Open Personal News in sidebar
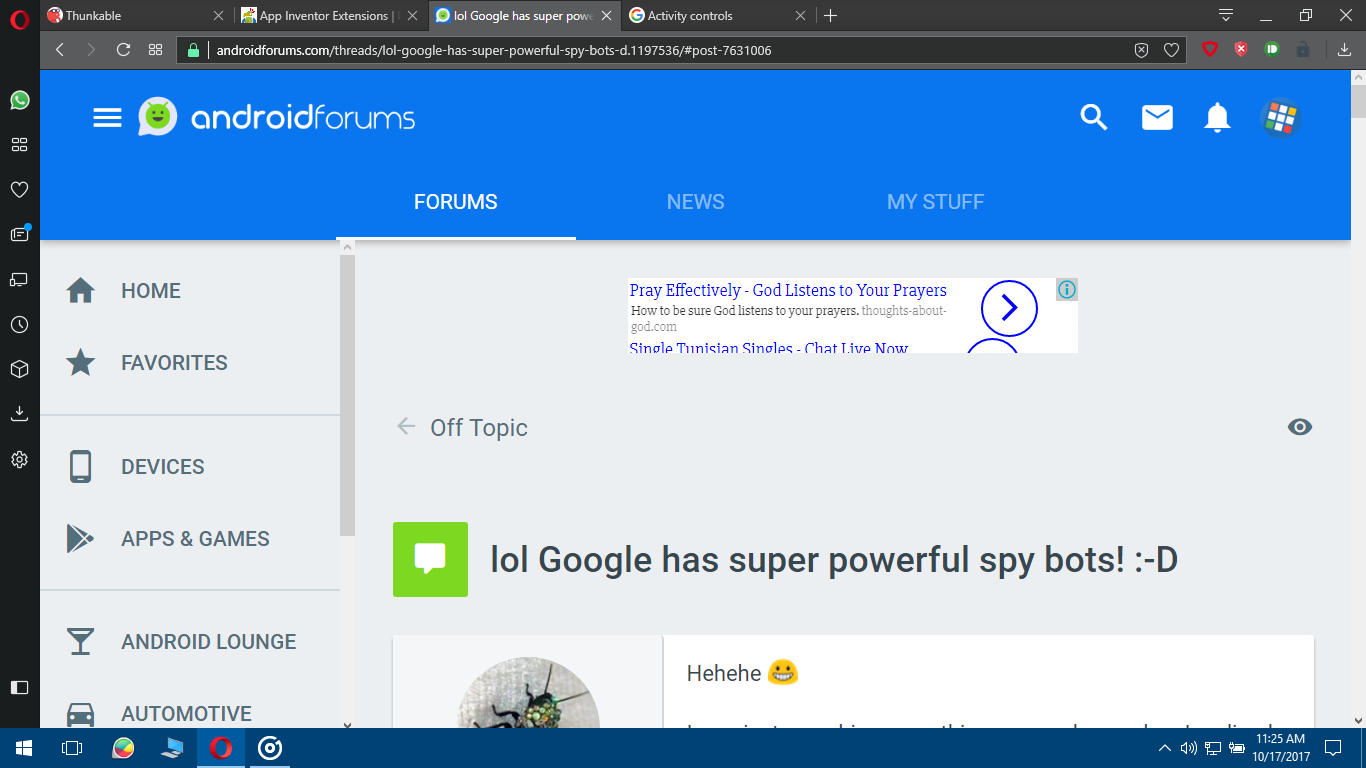The height and width of the screenshot is (768, 1366). 19,234
